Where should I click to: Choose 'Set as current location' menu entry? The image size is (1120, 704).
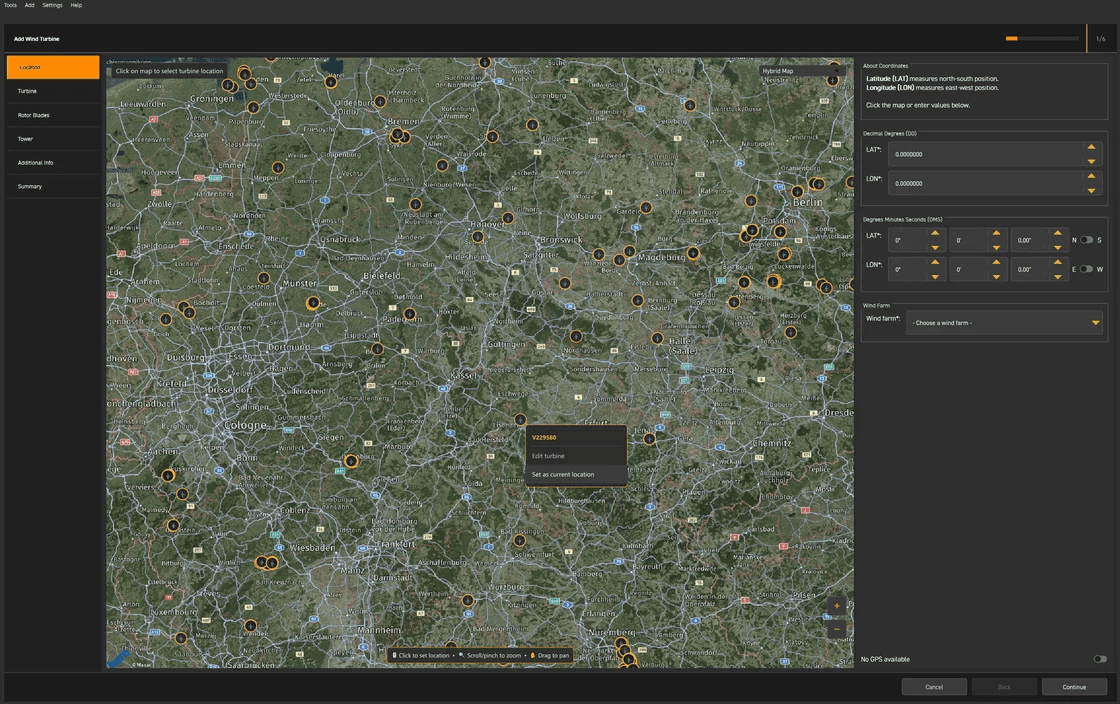[x=563, y=475]
